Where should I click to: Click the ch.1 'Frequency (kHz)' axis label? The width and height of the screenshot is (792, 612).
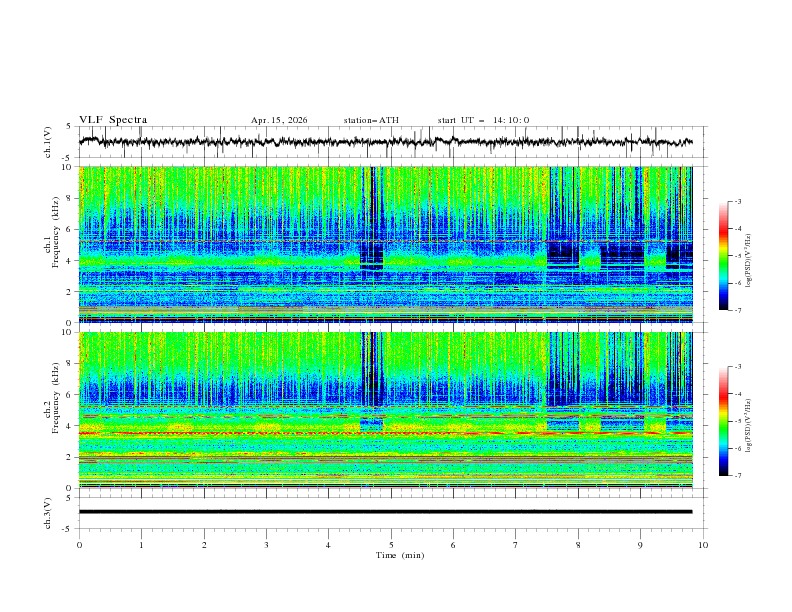(55, 233)
